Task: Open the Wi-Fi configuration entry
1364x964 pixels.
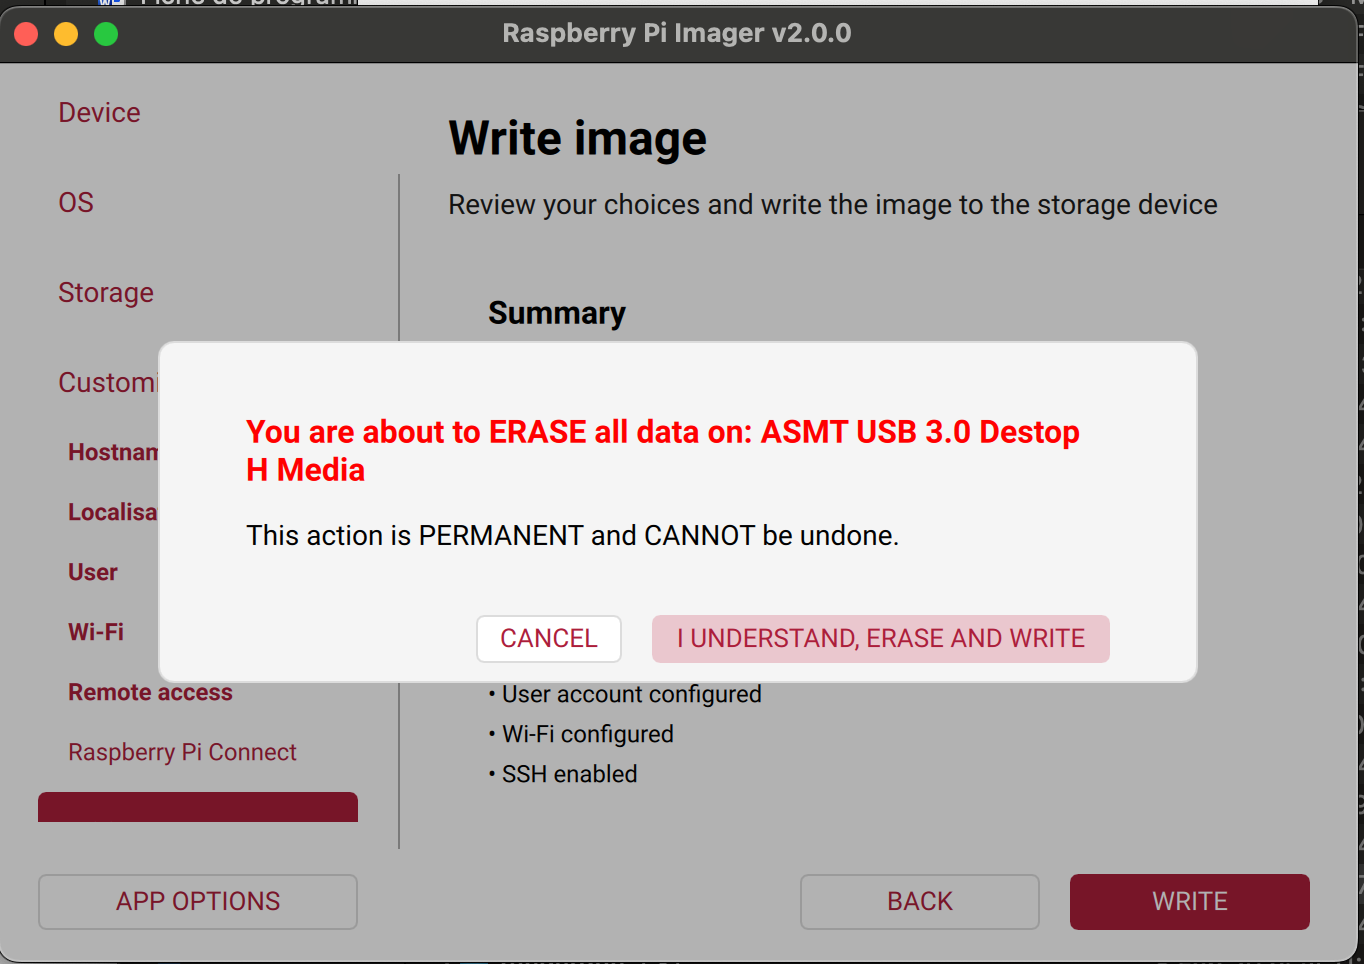Action: (95, 631)
